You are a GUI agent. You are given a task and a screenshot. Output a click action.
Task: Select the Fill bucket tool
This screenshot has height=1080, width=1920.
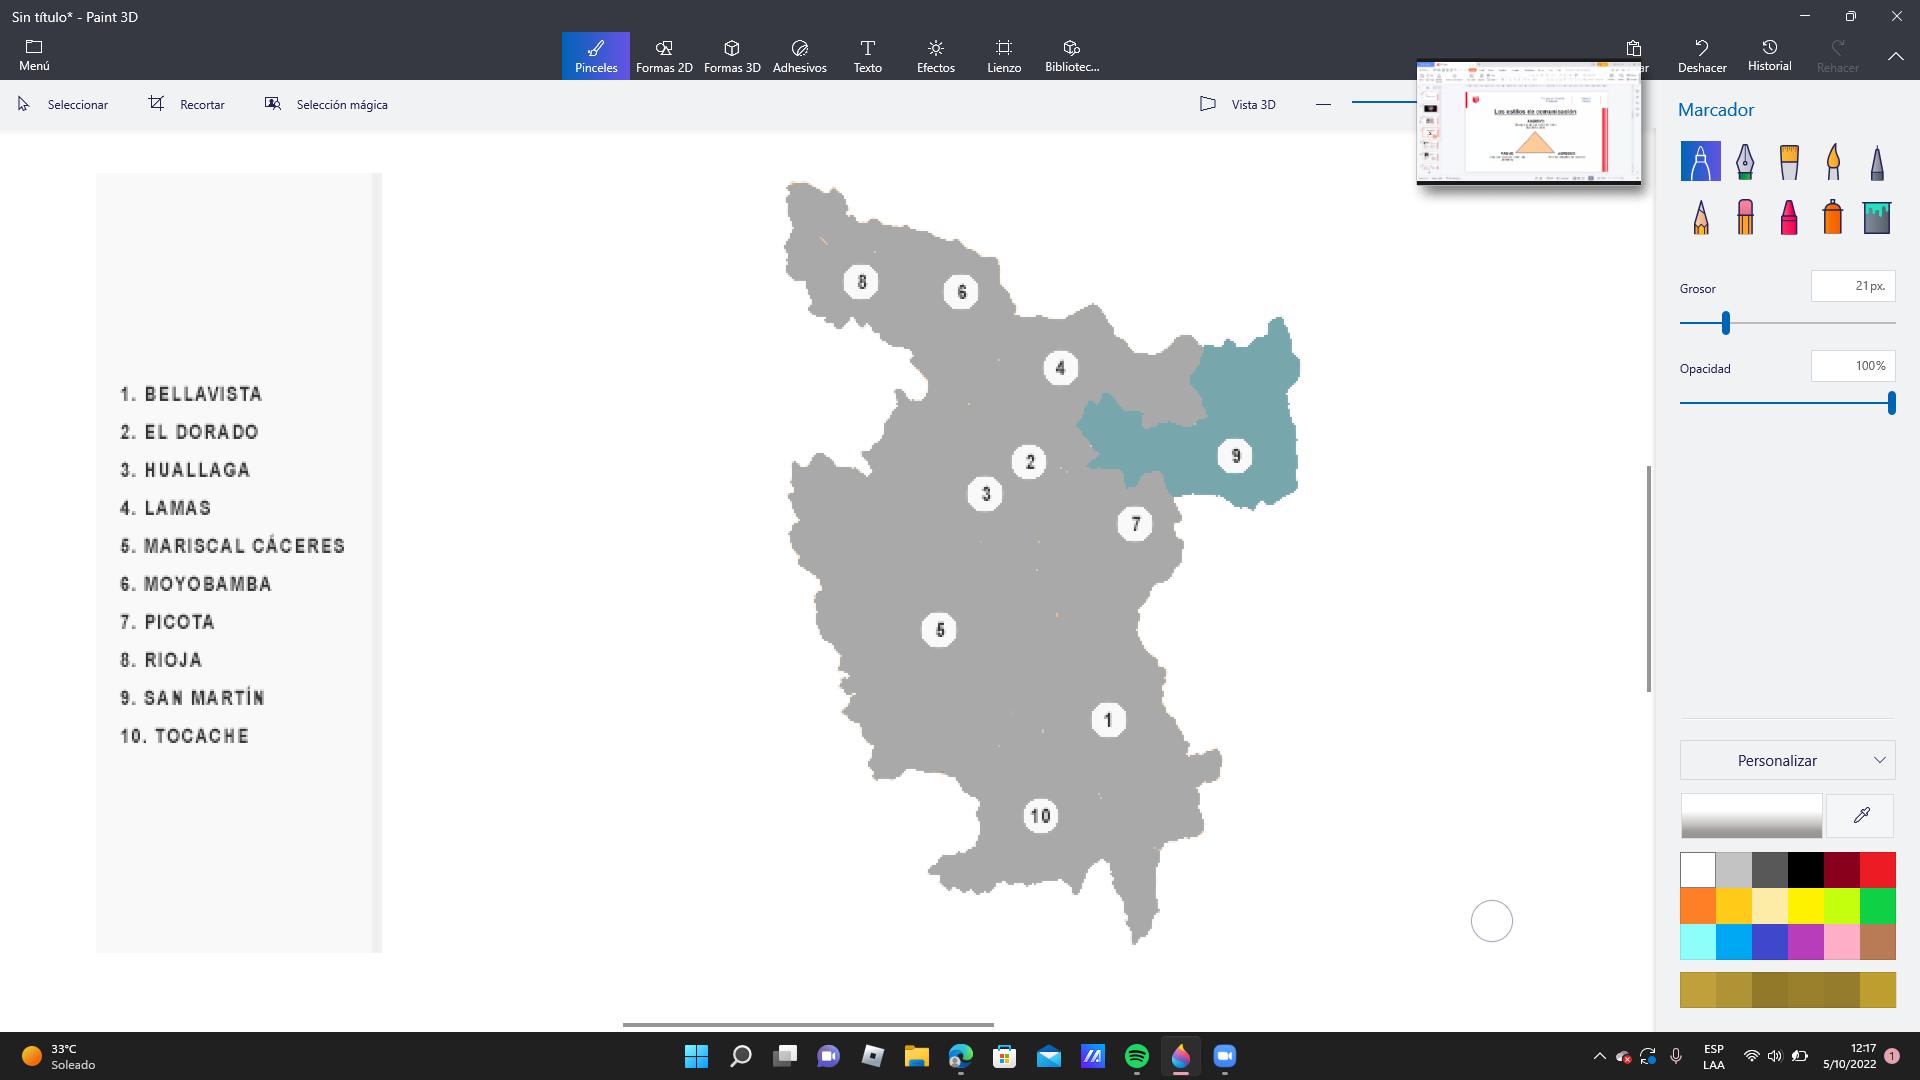point(1877,217)
